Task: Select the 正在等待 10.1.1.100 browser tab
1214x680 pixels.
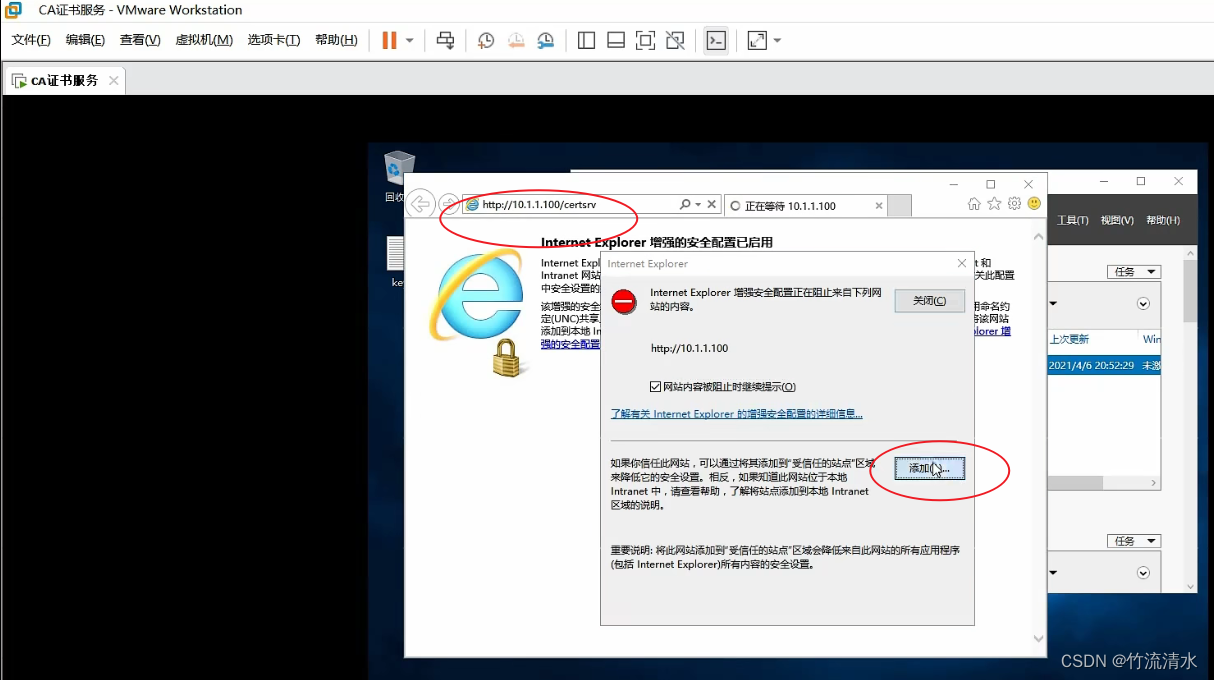Action: click(x=805, y=205)
